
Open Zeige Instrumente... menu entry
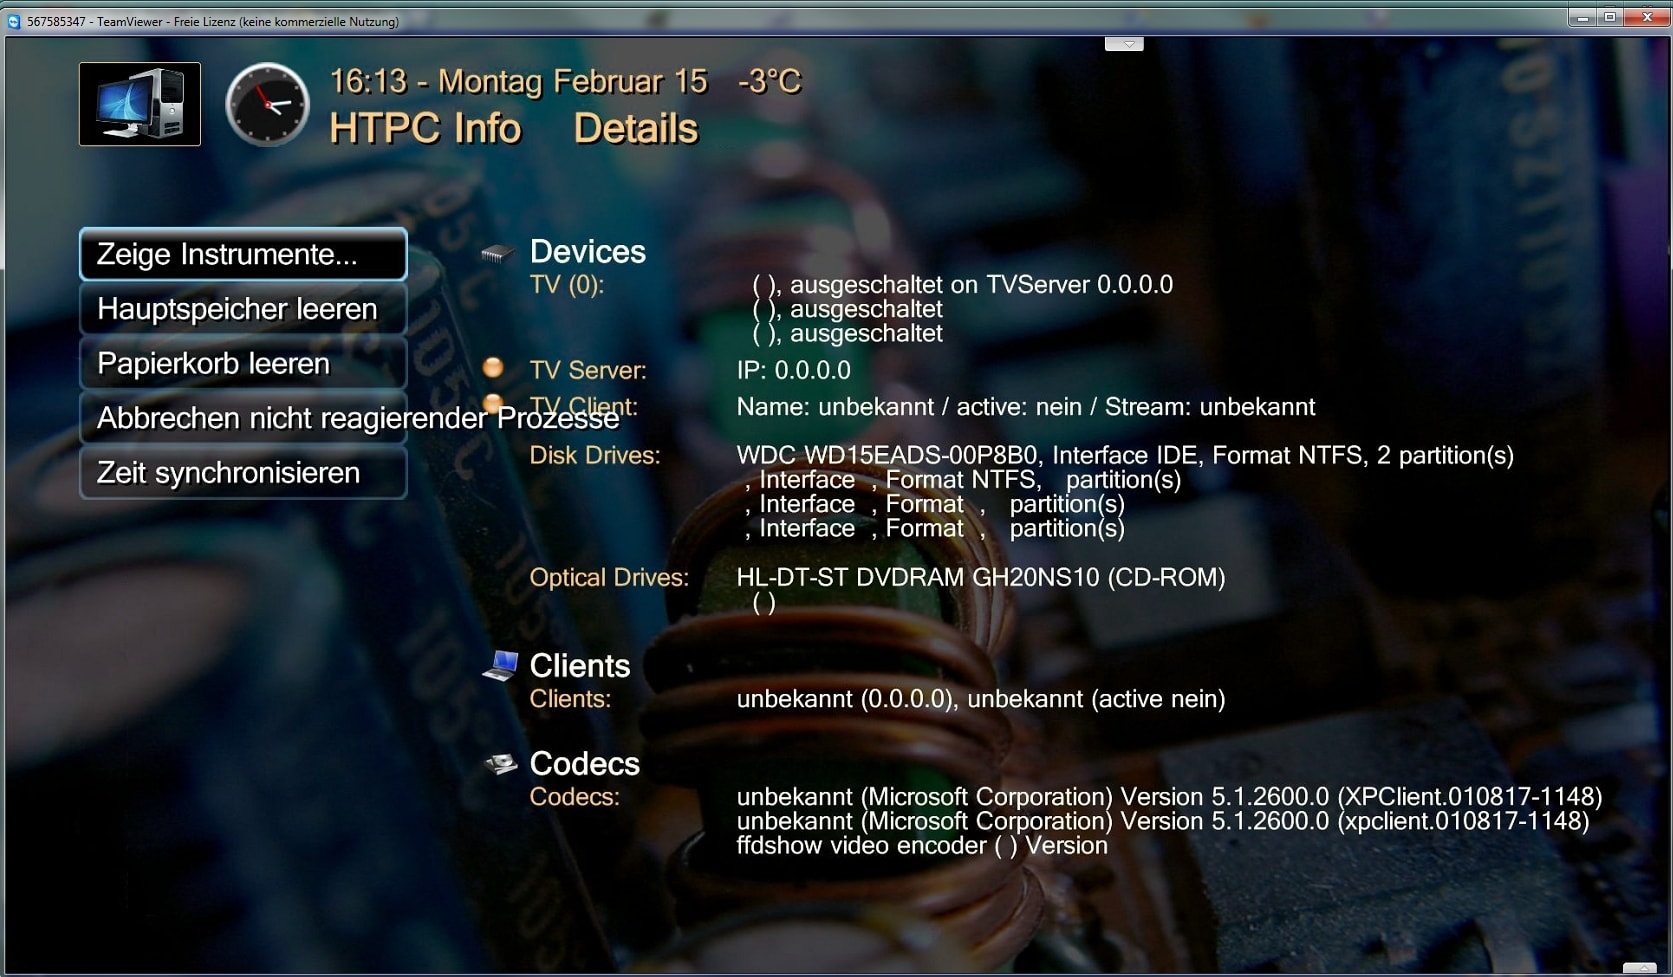[x=243, y=254]
